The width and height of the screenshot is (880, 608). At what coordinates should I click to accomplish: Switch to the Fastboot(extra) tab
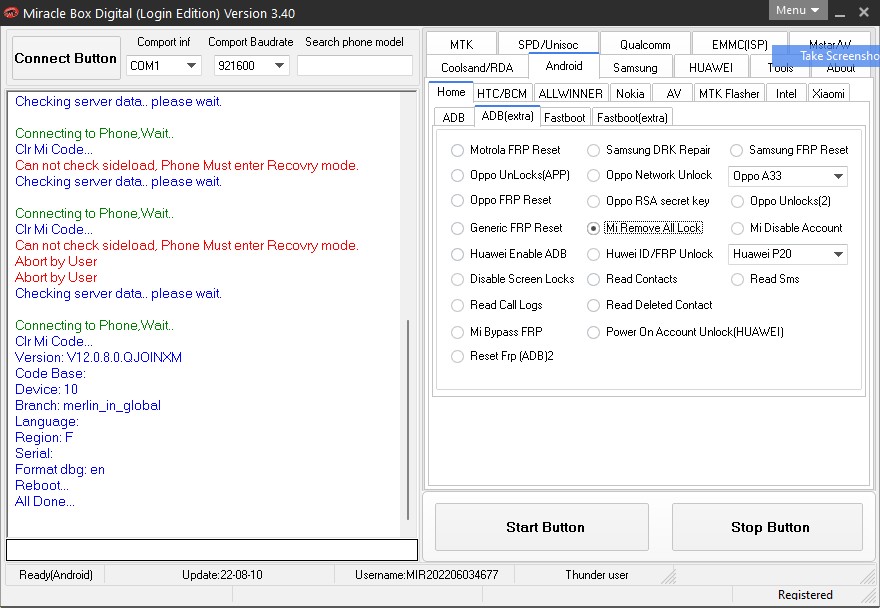pos(632,117)
